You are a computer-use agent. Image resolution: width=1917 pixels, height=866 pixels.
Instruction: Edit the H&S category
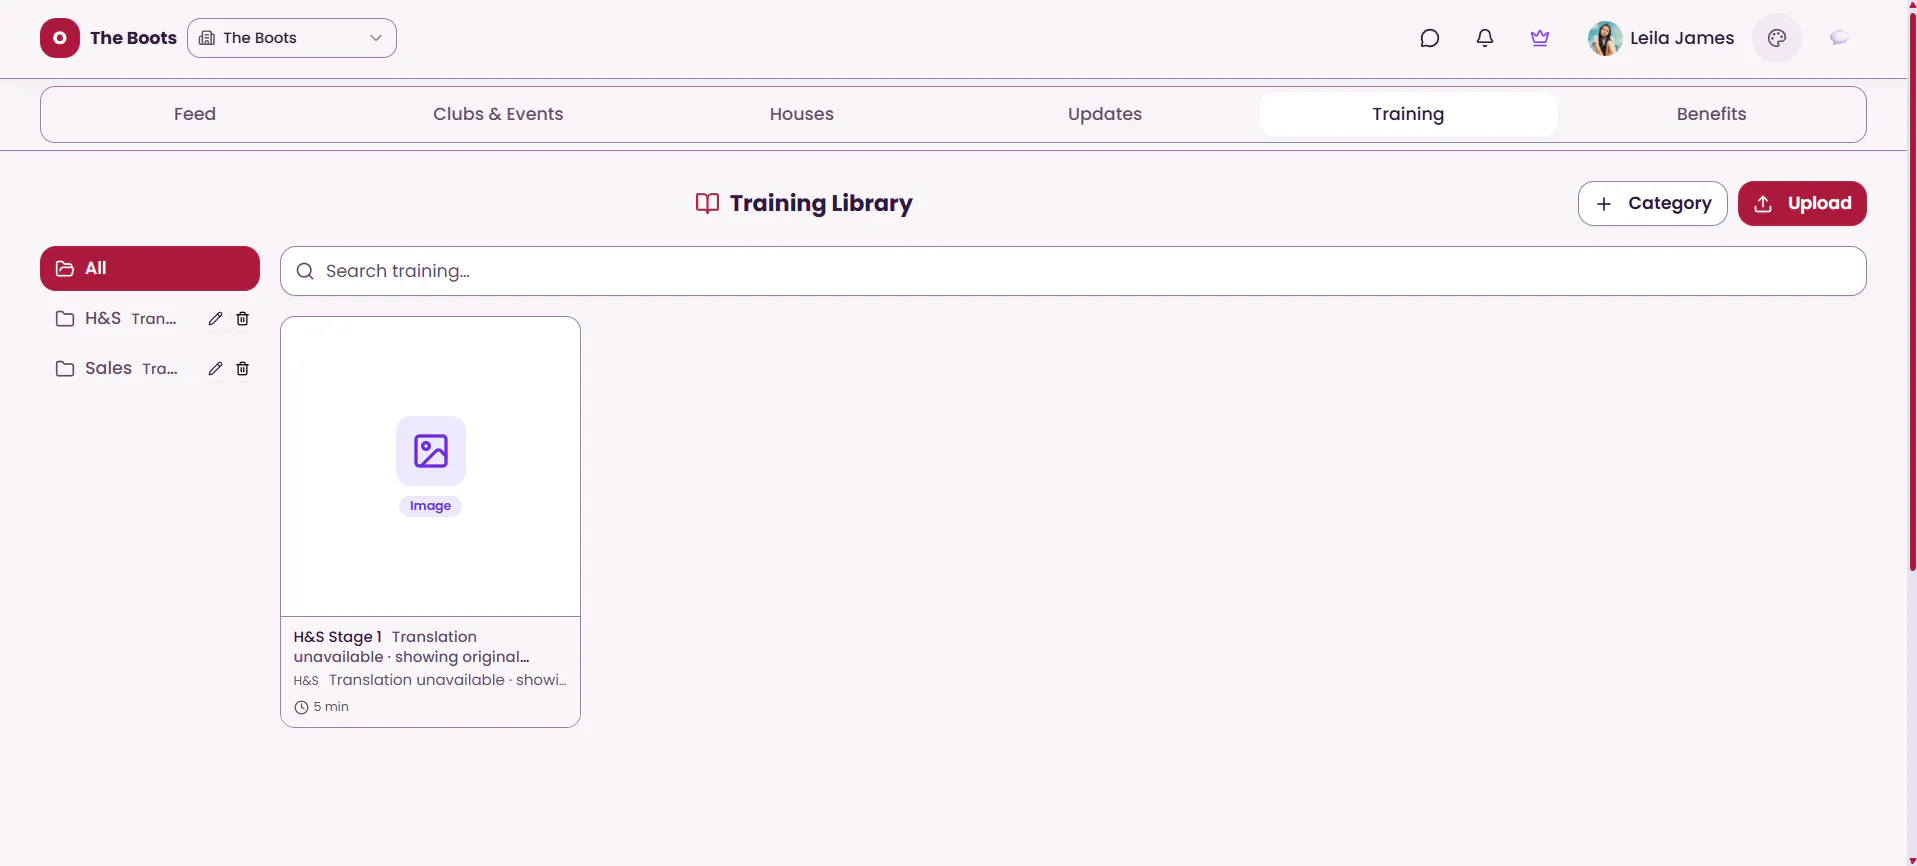(x=215, y=319)
